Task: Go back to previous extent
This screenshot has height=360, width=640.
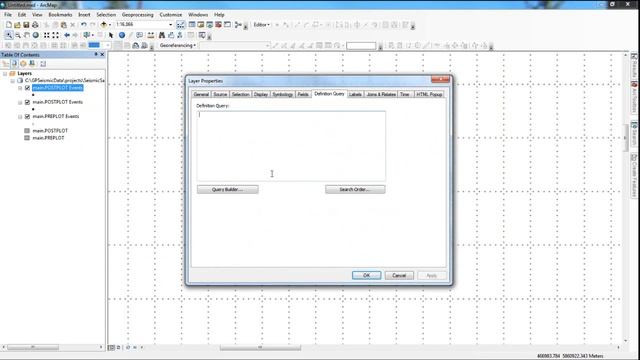Action: [67, 36]
